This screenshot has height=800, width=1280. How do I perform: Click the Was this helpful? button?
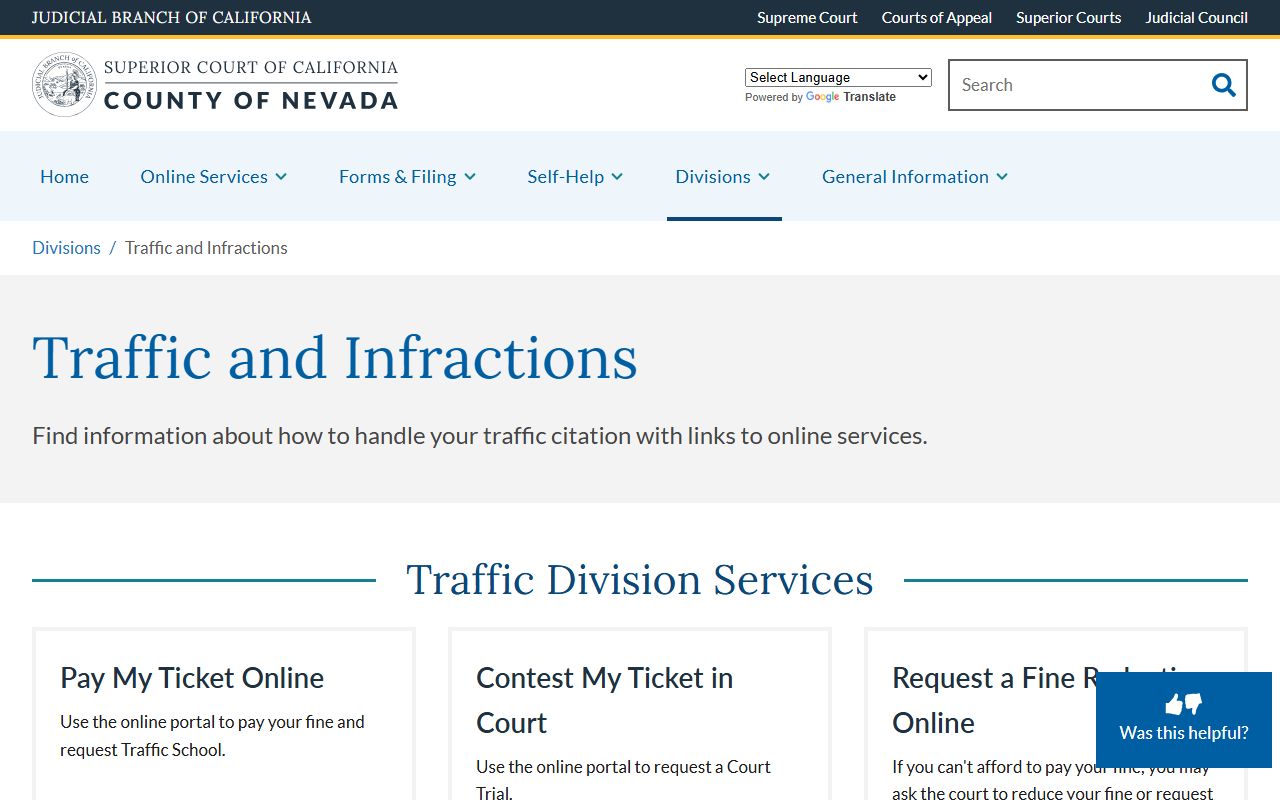1184,720
